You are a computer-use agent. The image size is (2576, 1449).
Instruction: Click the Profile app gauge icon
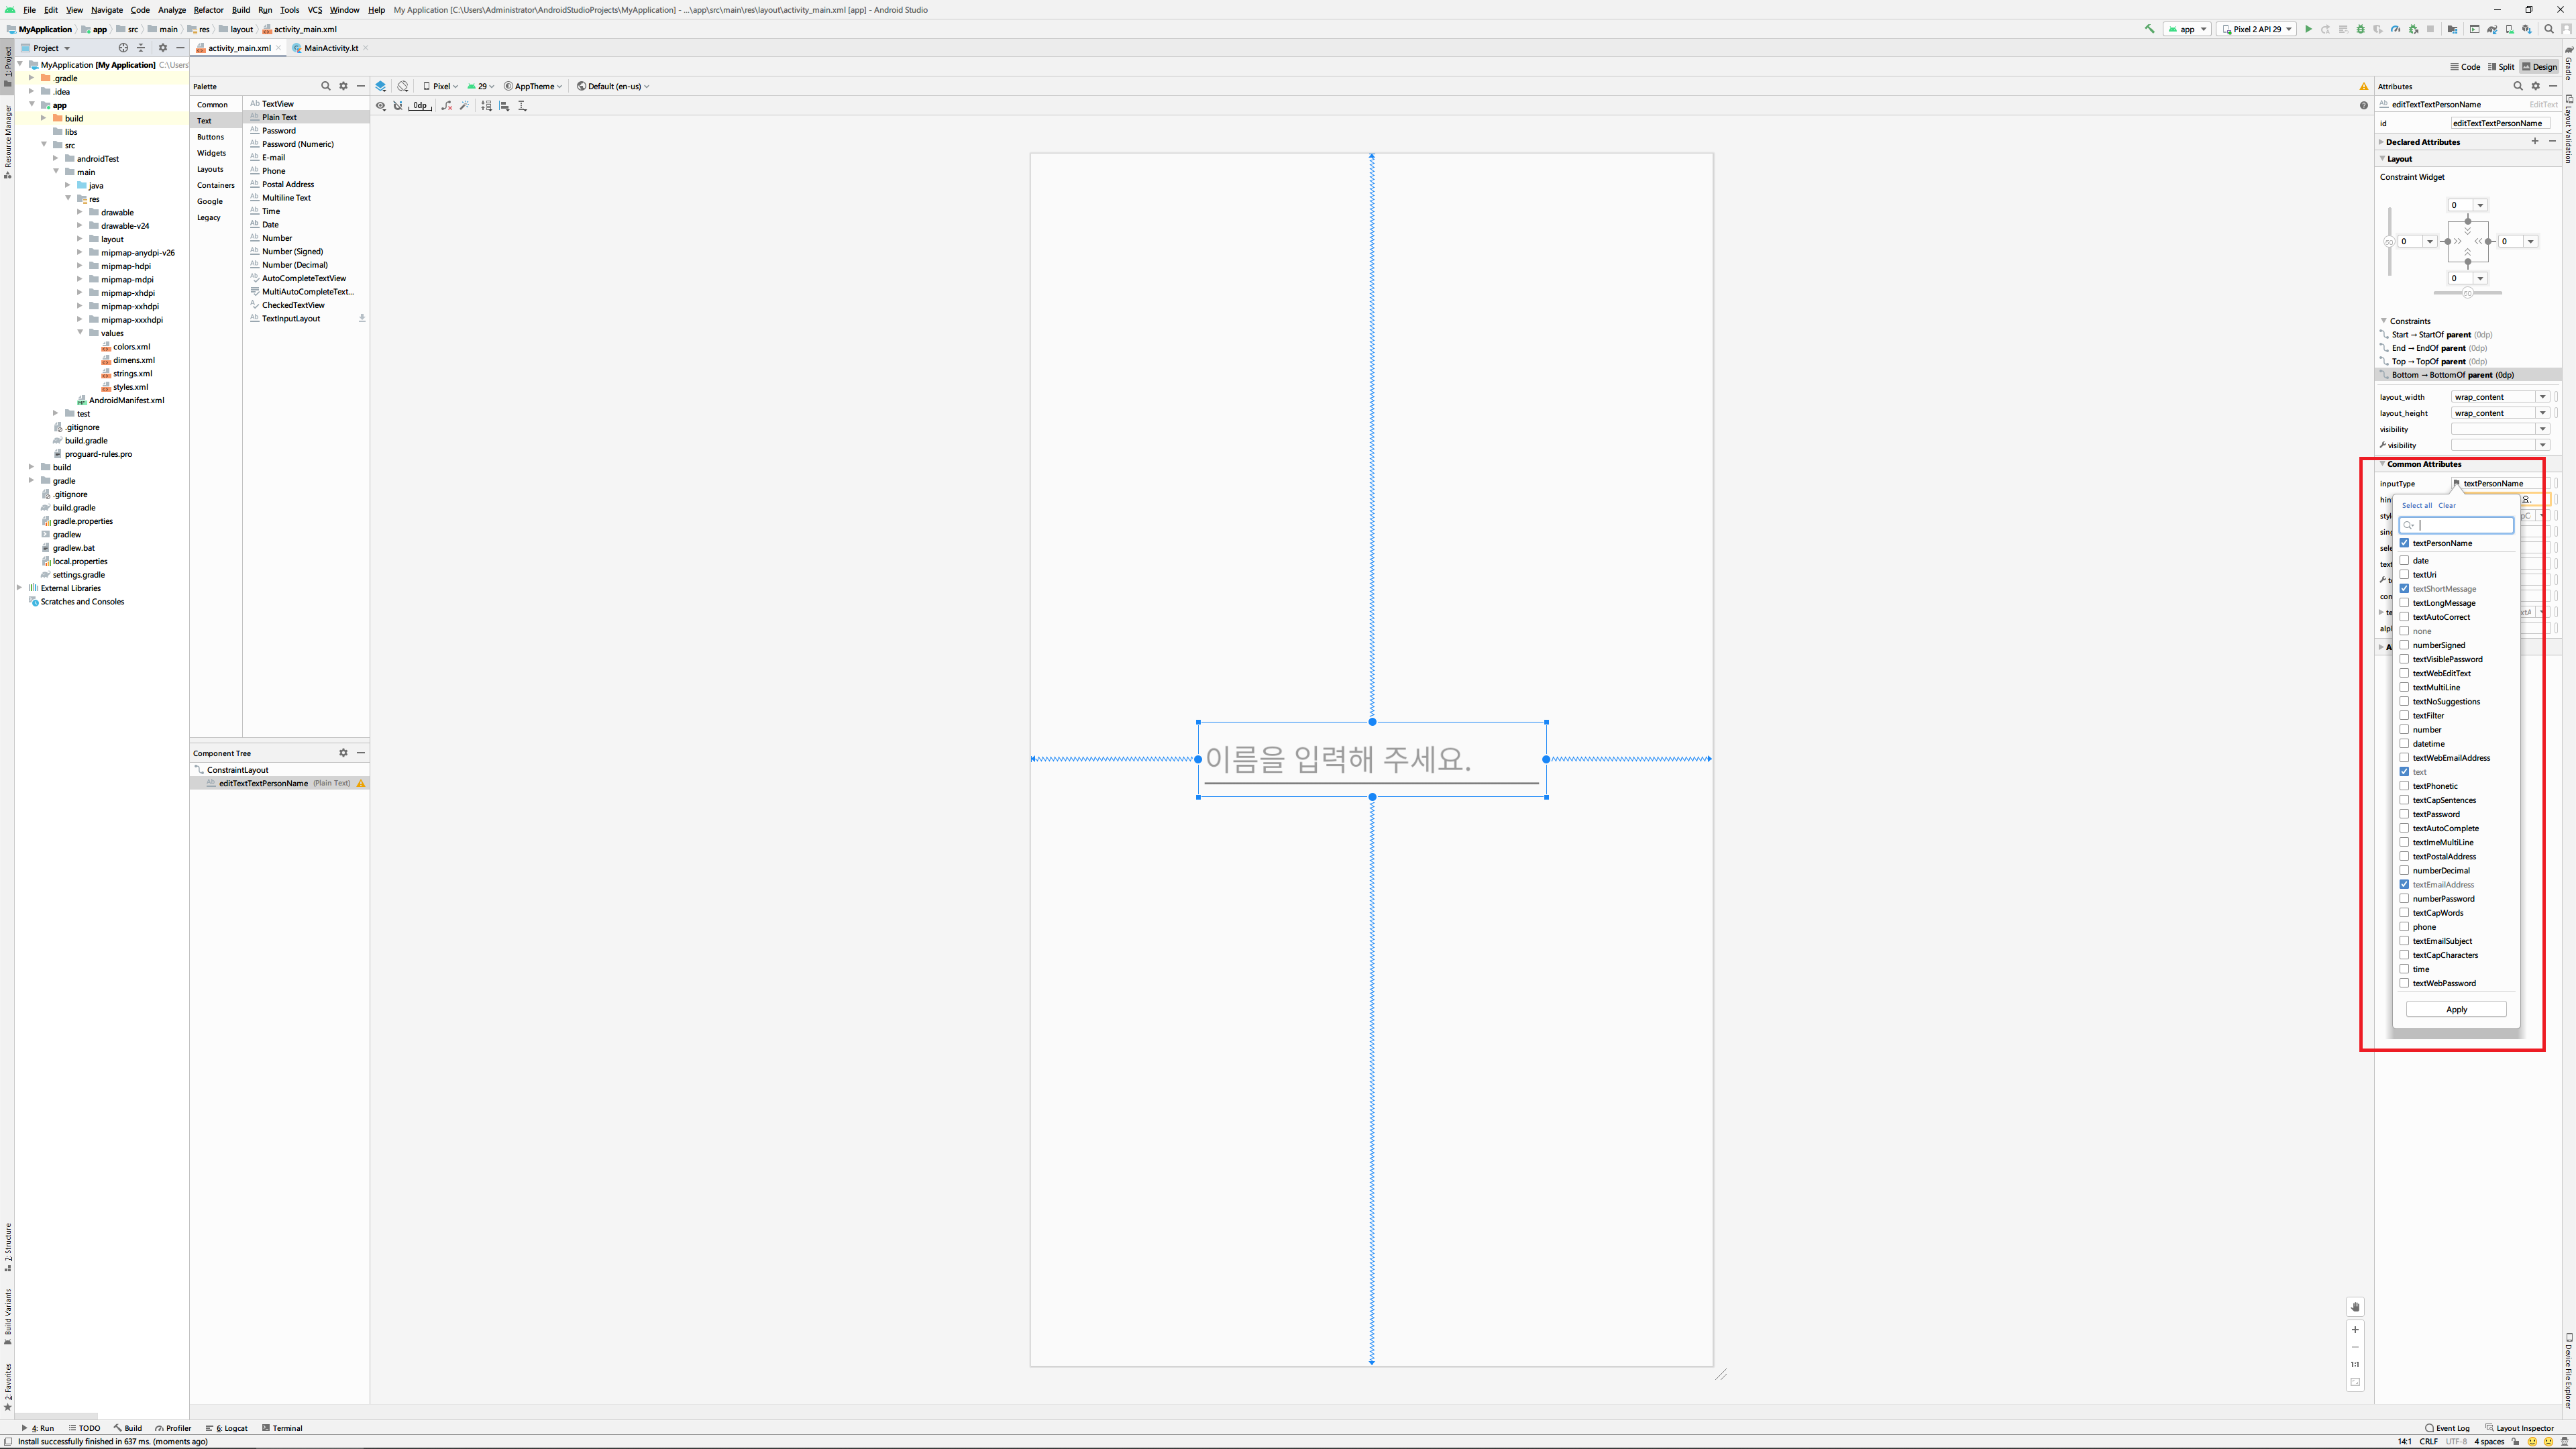2395,29
